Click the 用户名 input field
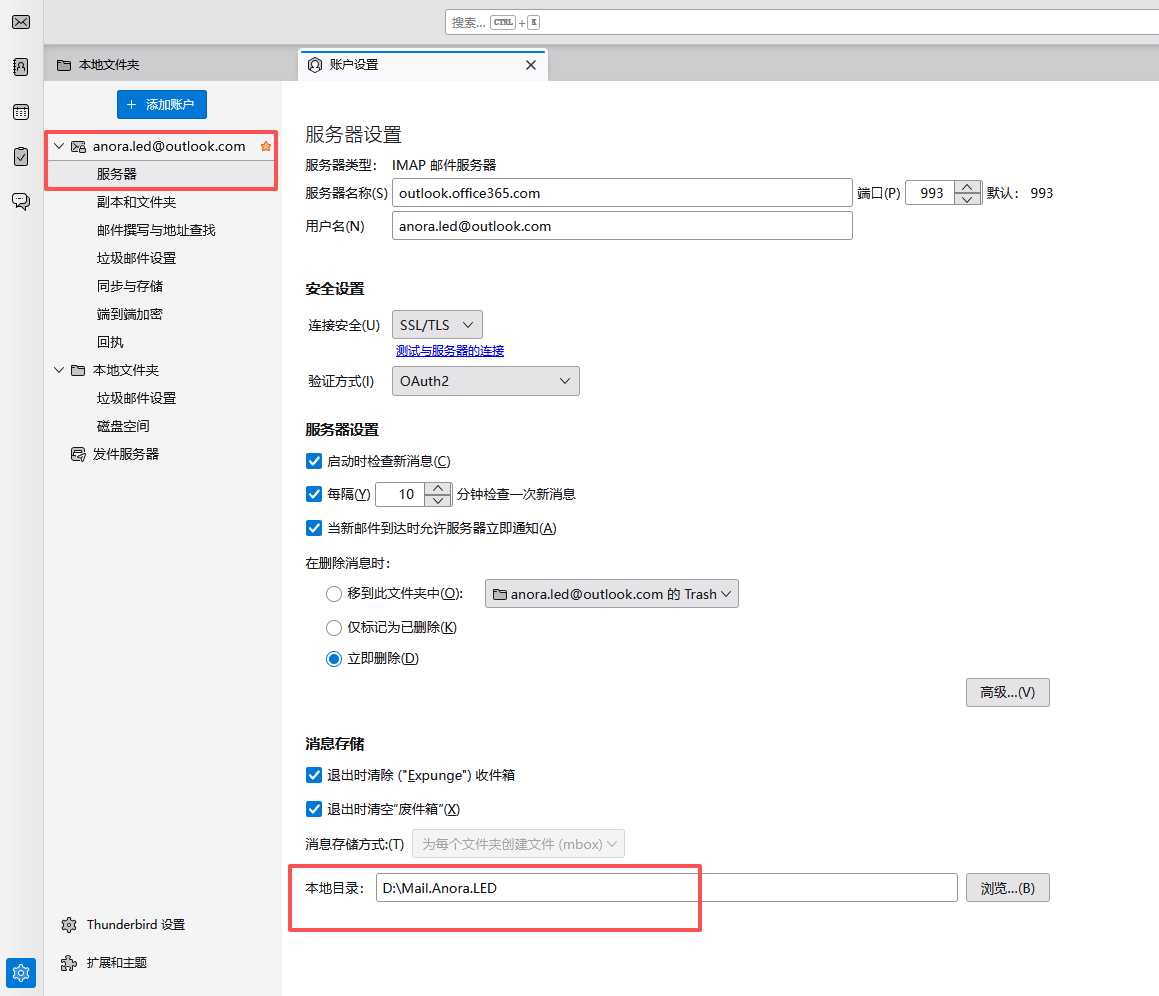 pos(622,226)
